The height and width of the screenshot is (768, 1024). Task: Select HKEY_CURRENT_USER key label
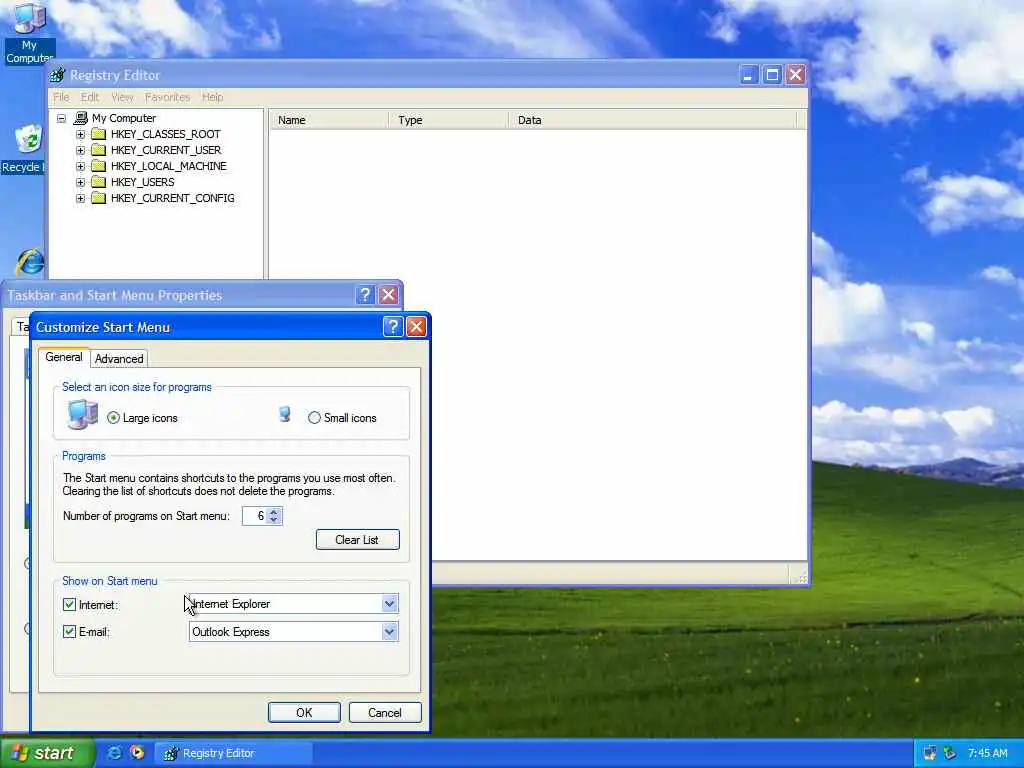(x=166, y=150)
